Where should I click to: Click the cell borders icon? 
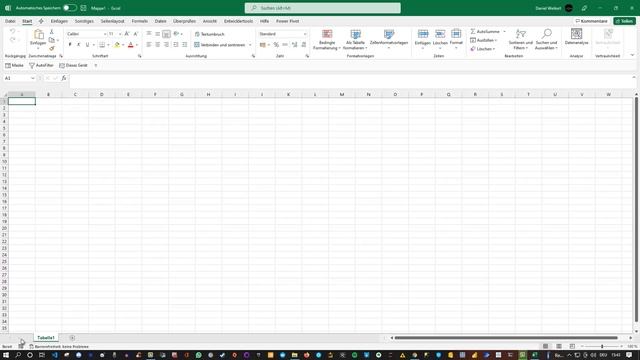(x=102, y=44)
